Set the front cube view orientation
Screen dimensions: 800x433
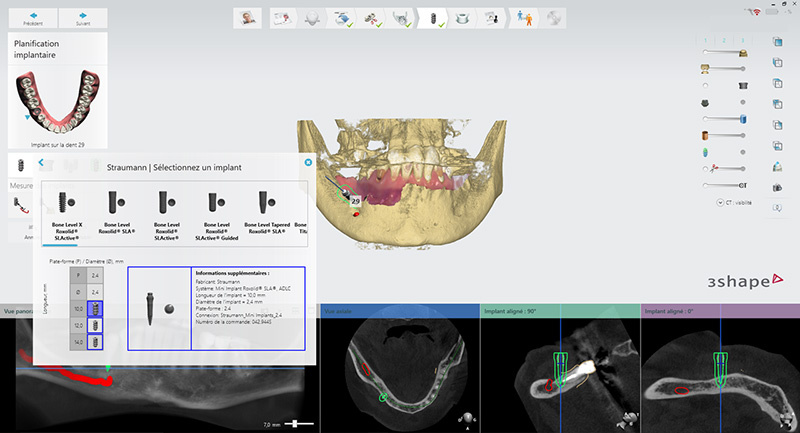click(x=778, y=42)
